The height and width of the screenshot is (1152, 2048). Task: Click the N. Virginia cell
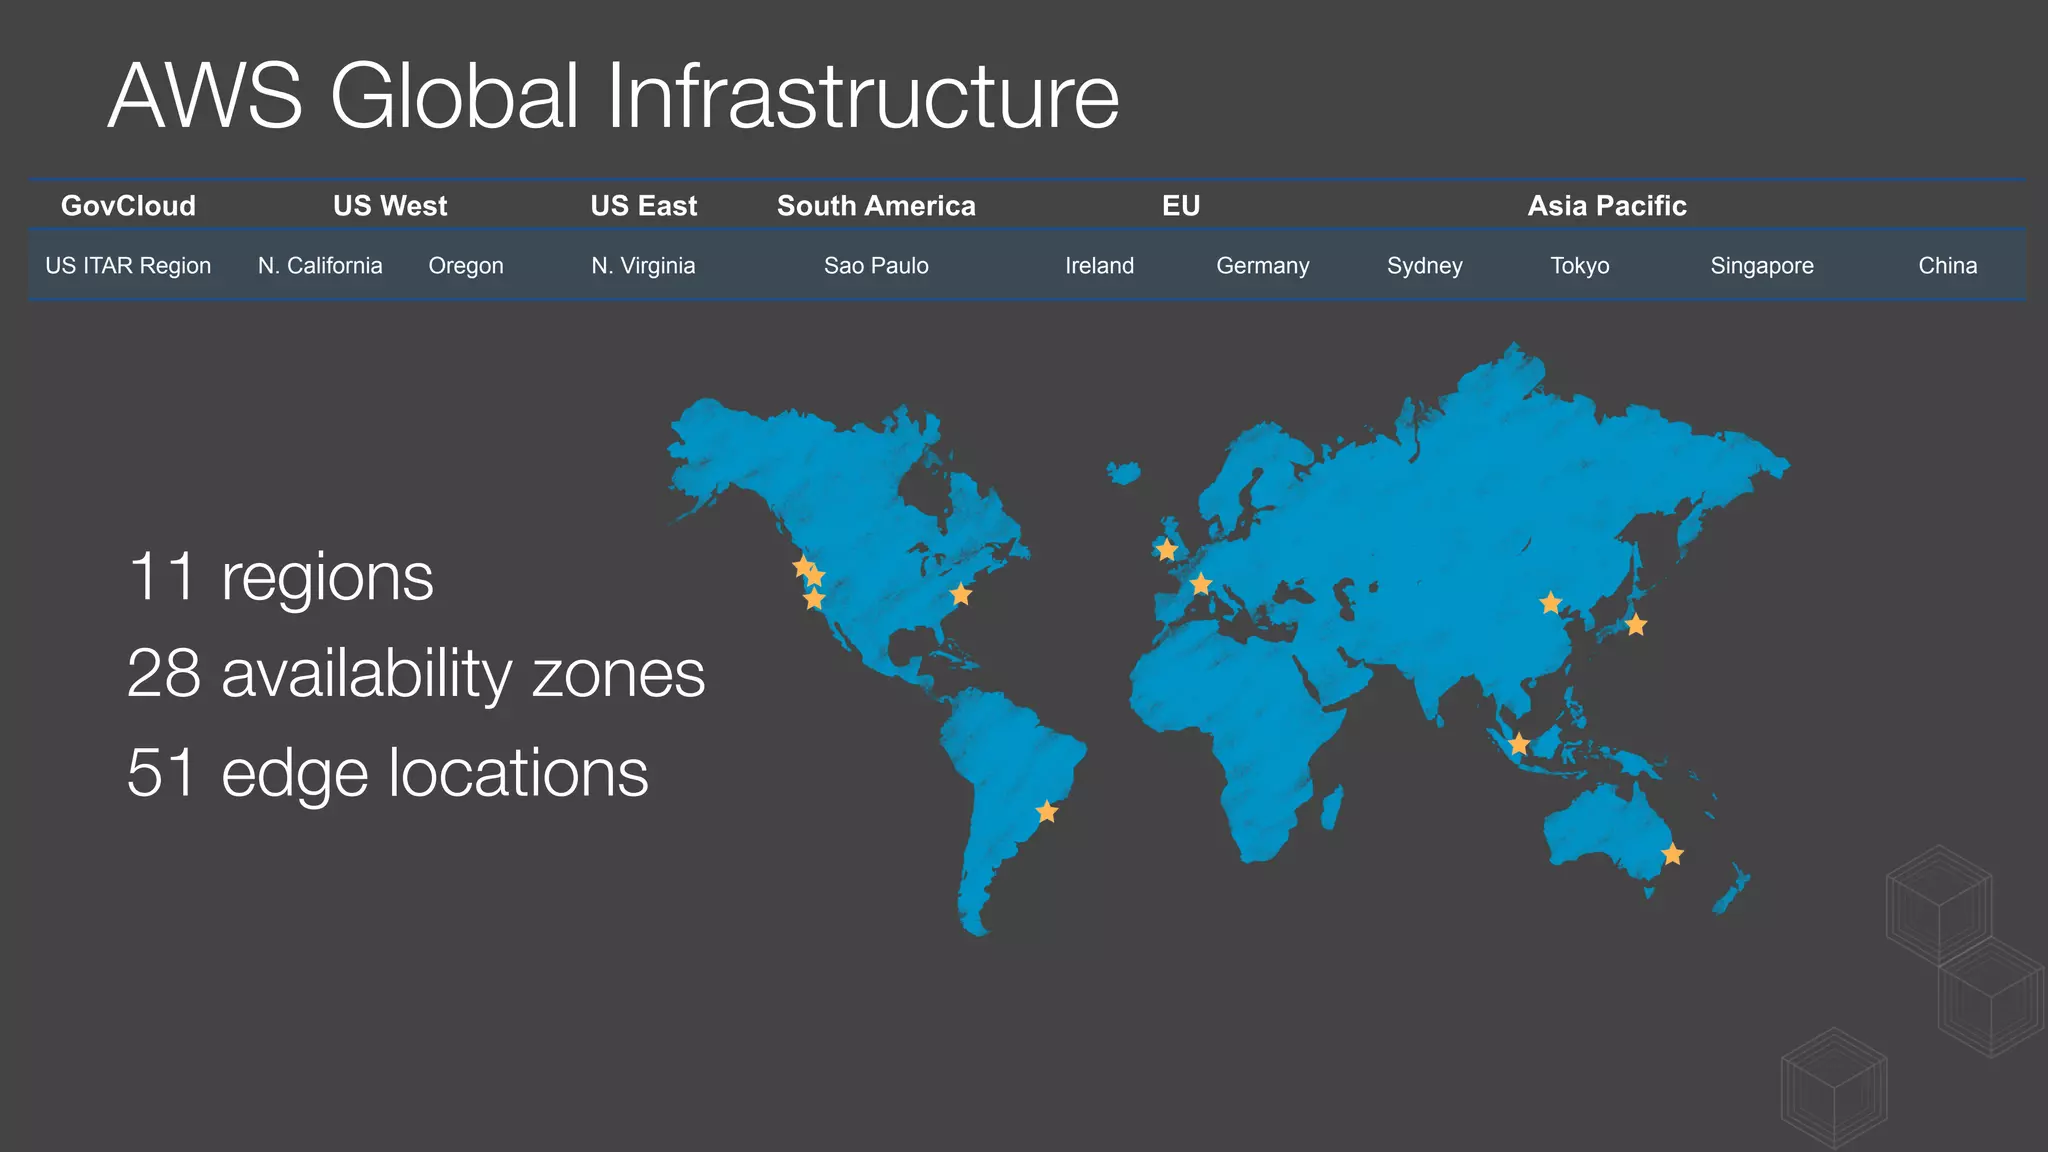click(643, 266)
